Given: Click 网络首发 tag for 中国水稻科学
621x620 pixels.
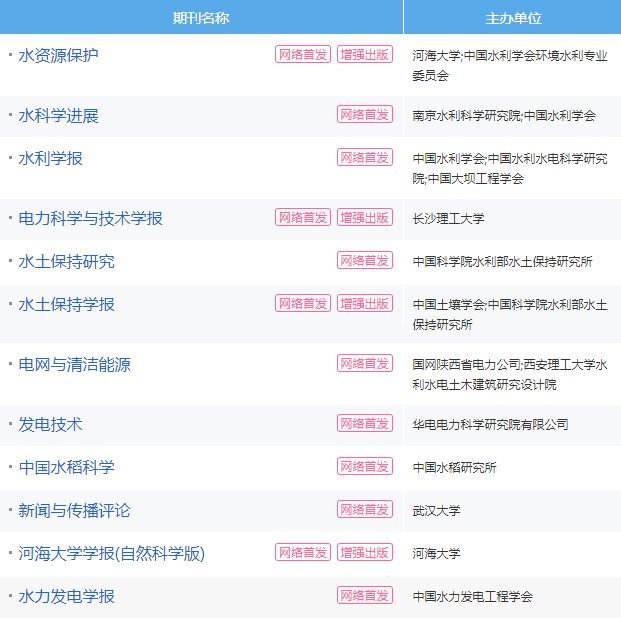Looking at the screenshot, I should [365, 466].
